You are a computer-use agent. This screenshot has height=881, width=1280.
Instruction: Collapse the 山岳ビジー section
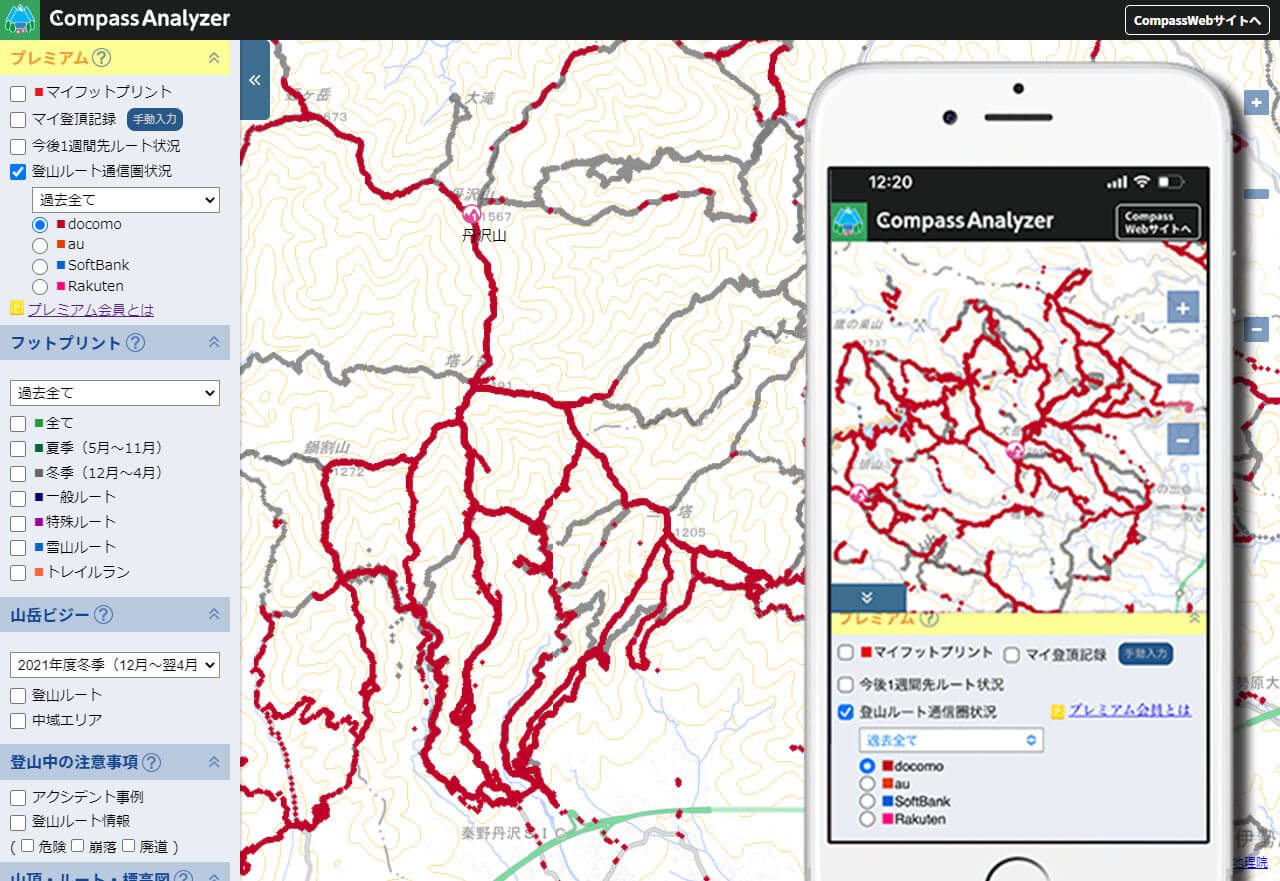(214, 614)
